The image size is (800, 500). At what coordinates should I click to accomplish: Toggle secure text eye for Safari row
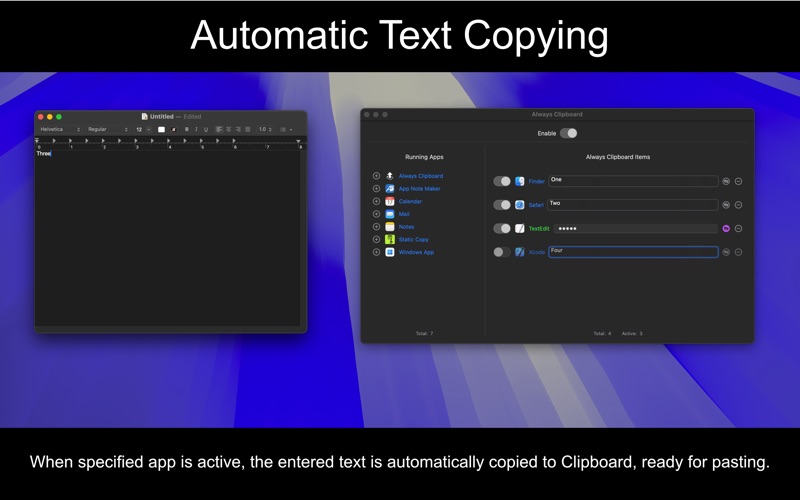[x=726, y=205]
